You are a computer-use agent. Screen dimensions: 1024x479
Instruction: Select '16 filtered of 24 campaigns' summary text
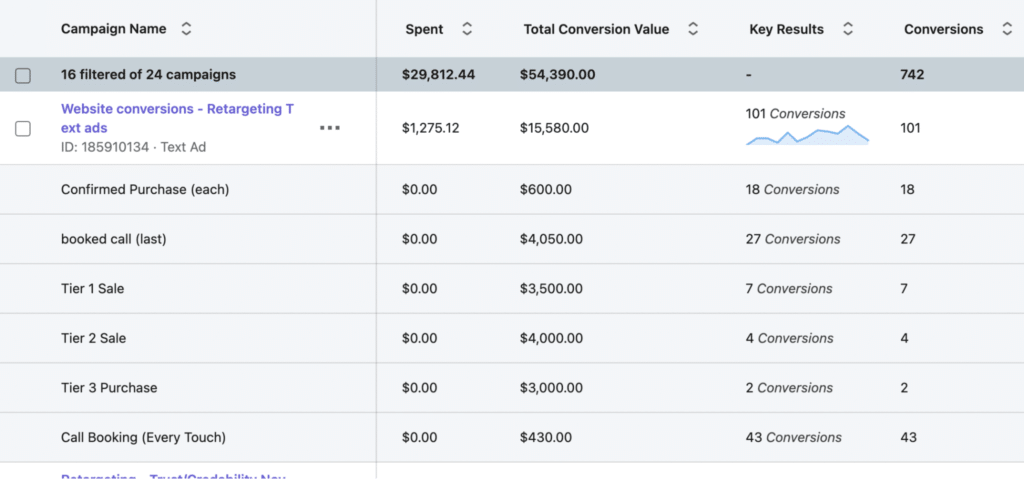148,74
